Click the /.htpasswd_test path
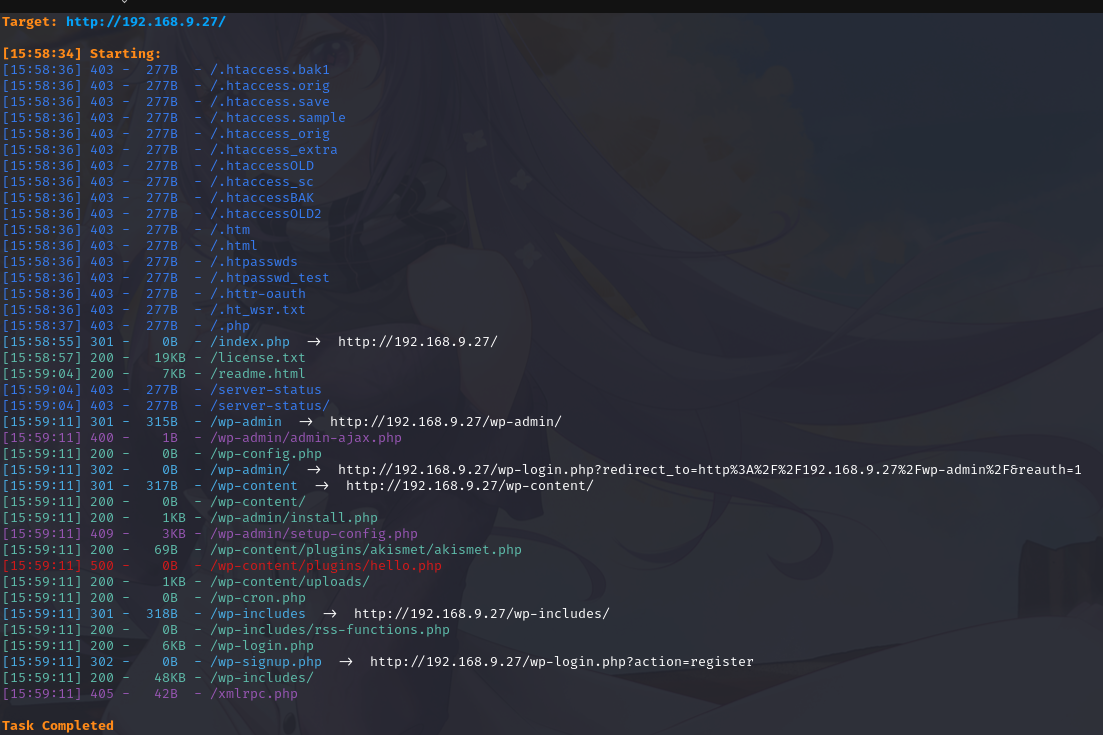The height and width of the screenshot is (735, 1103). [269, 278]
